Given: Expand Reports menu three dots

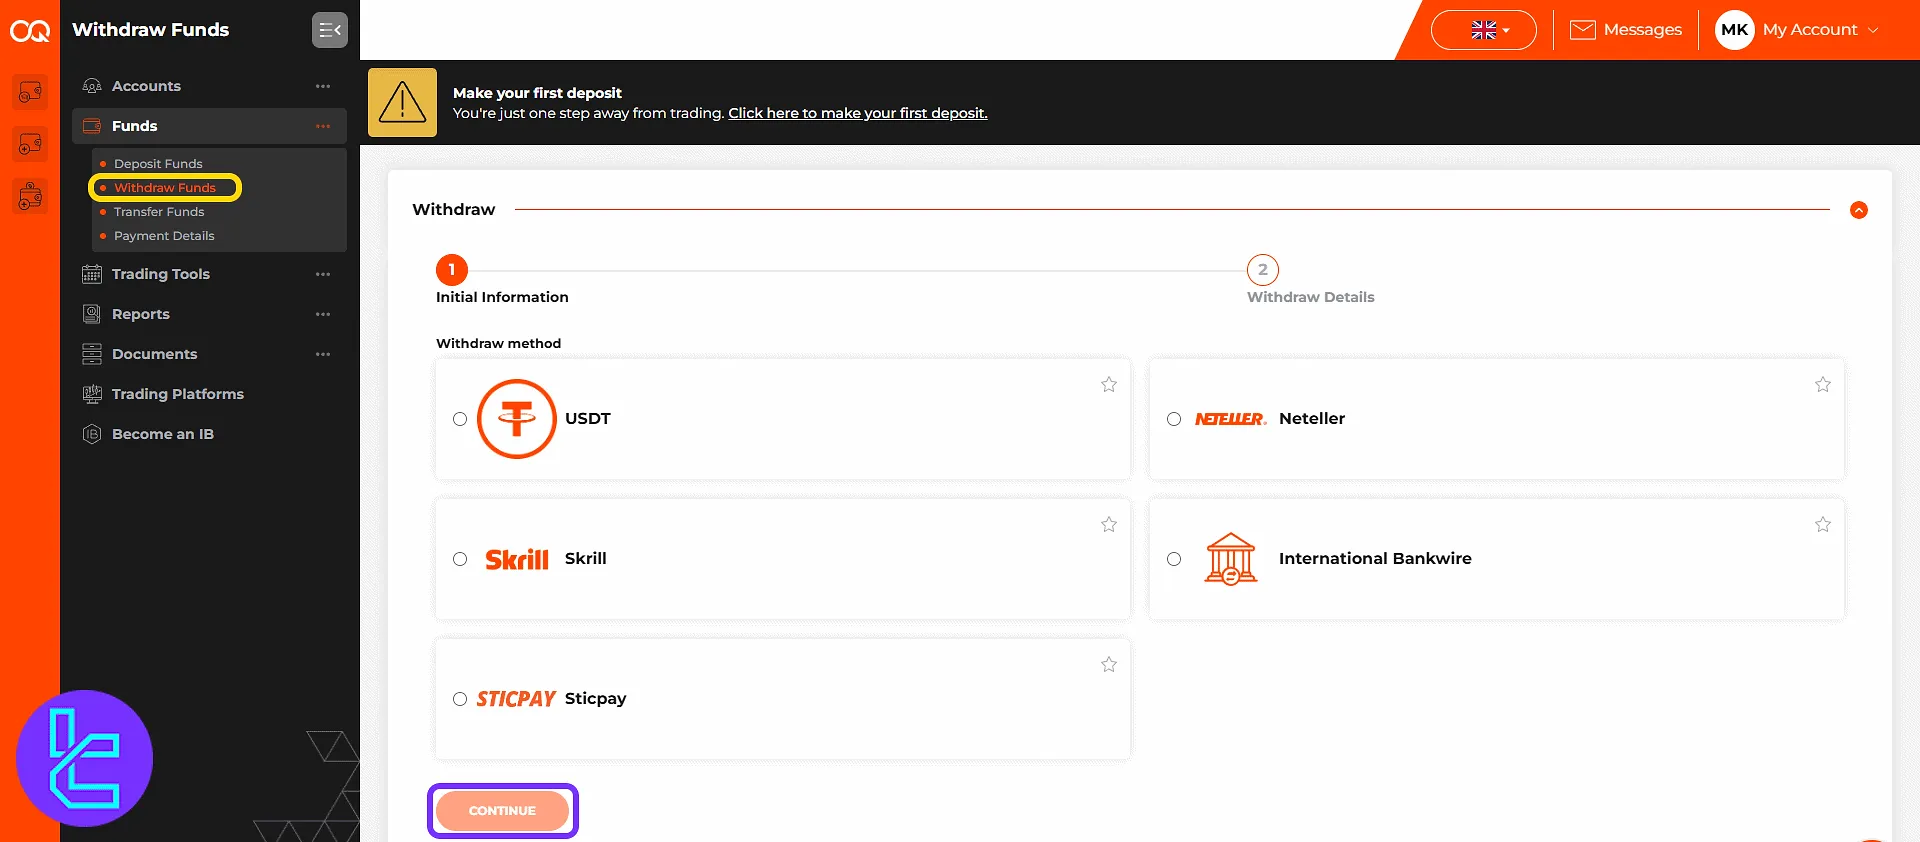Looking at the screenshot, I should coord(323,314).
